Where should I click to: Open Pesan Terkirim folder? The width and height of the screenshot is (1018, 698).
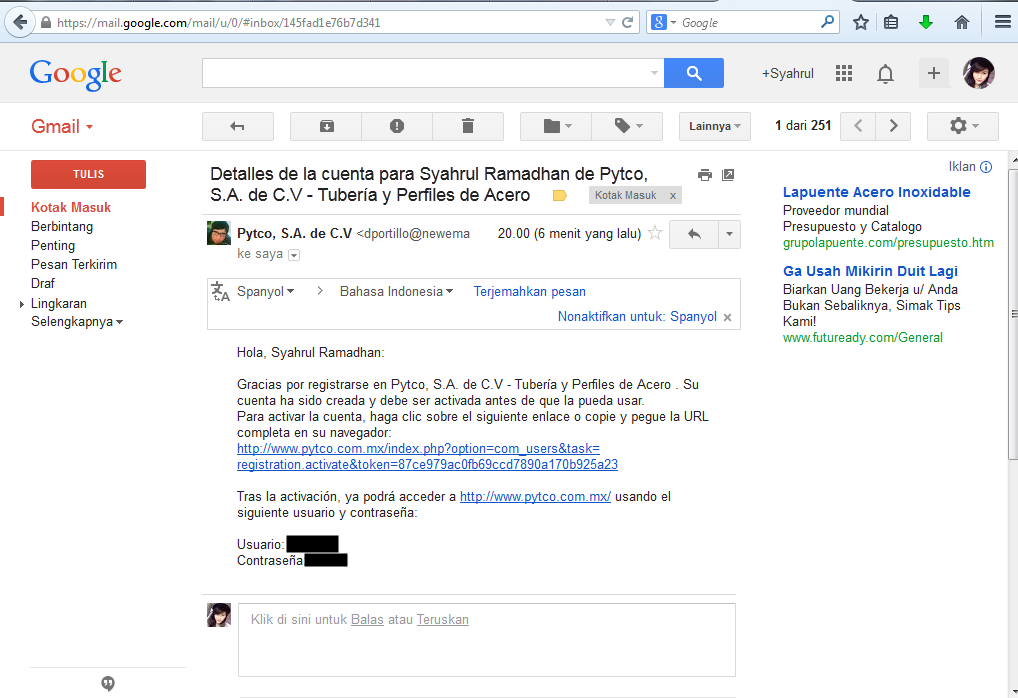[x=74, y=264]
